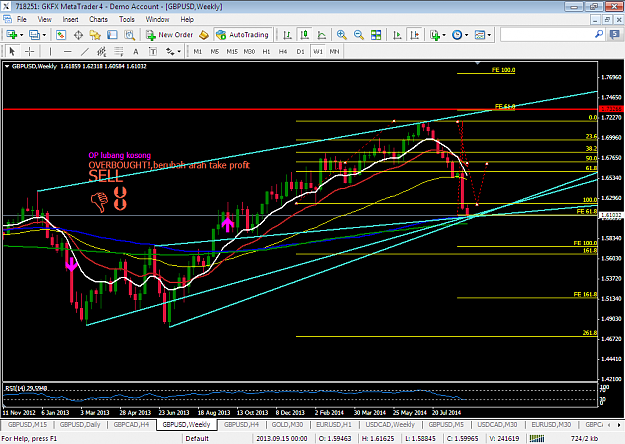Open the Help menu

[187, 19]
